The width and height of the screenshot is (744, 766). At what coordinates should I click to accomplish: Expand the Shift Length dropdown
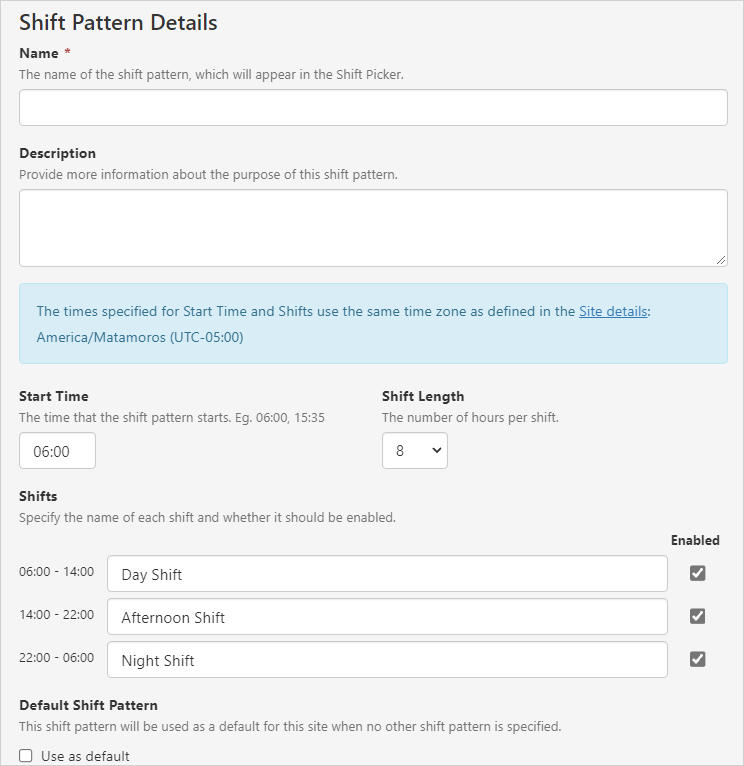[415, 451]
